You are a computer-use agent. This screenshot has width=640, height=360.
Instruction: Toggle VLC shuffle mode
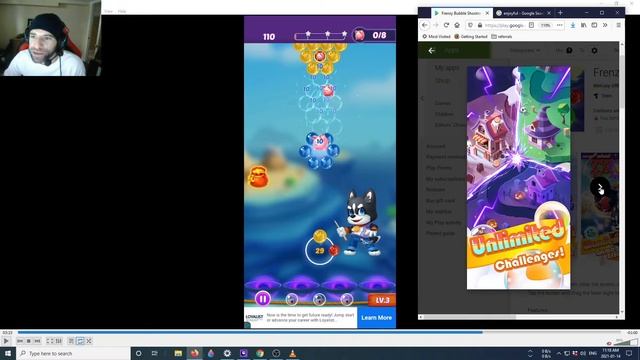coord(89,341)
